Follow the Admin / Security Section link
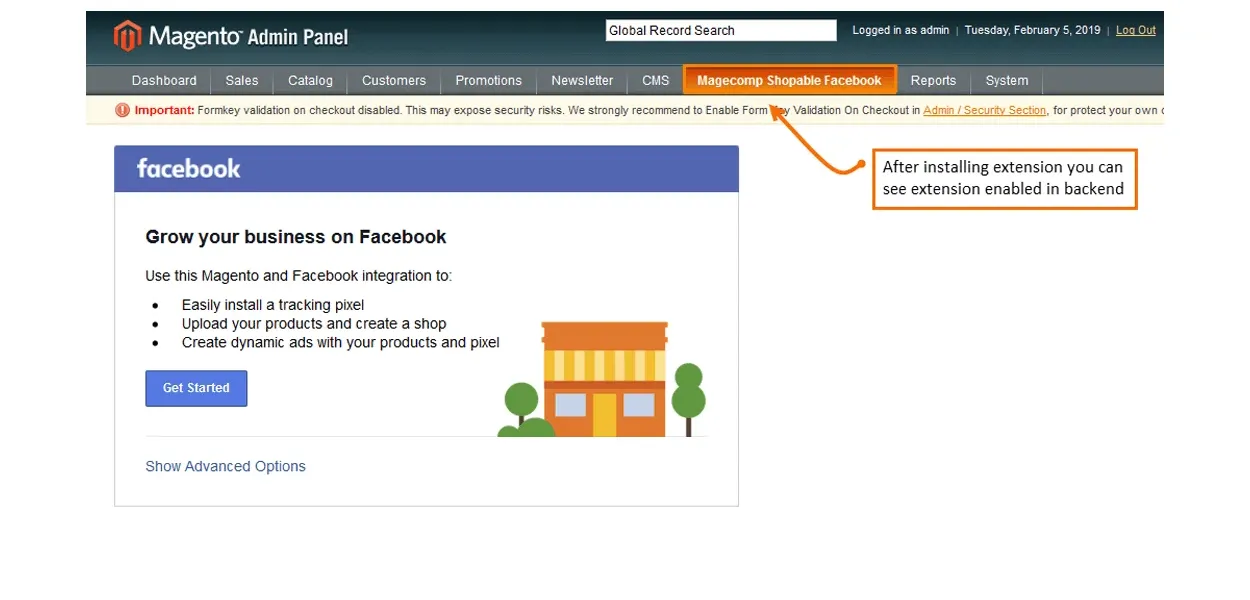Image resolution: width=1250 pixels, height=600 pixels. pyautogui.click(x=984, y=111)
